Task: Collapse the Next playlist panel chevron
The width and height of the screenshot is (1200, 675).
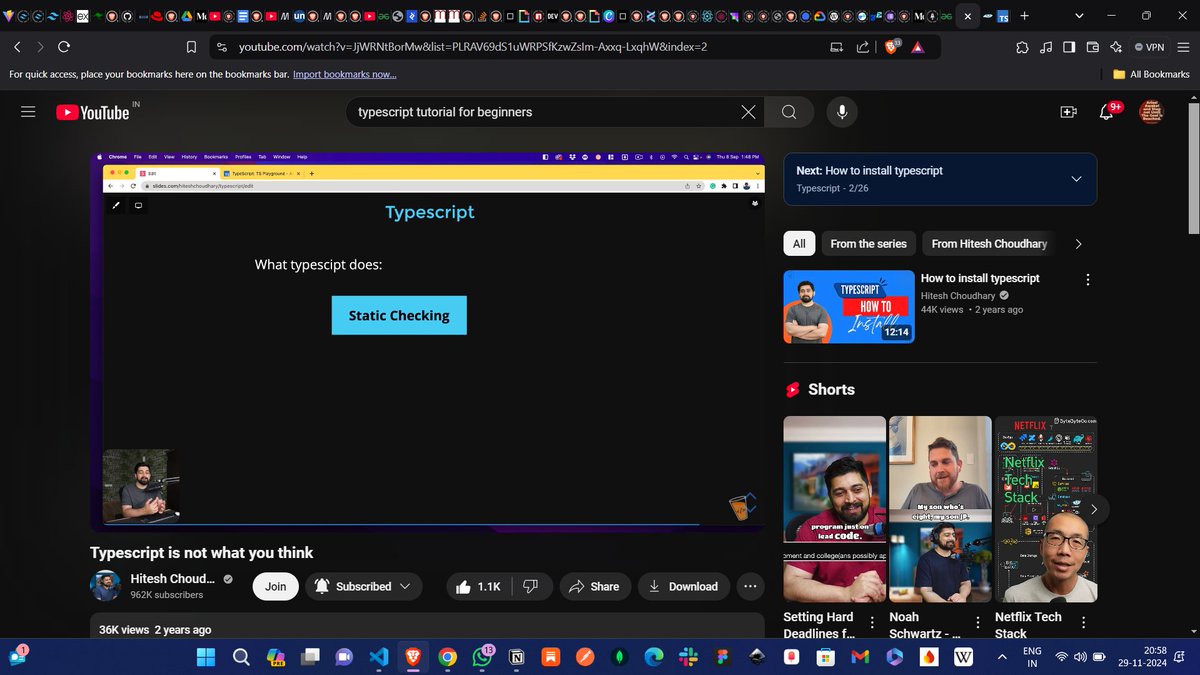Action: (1076, 179)
